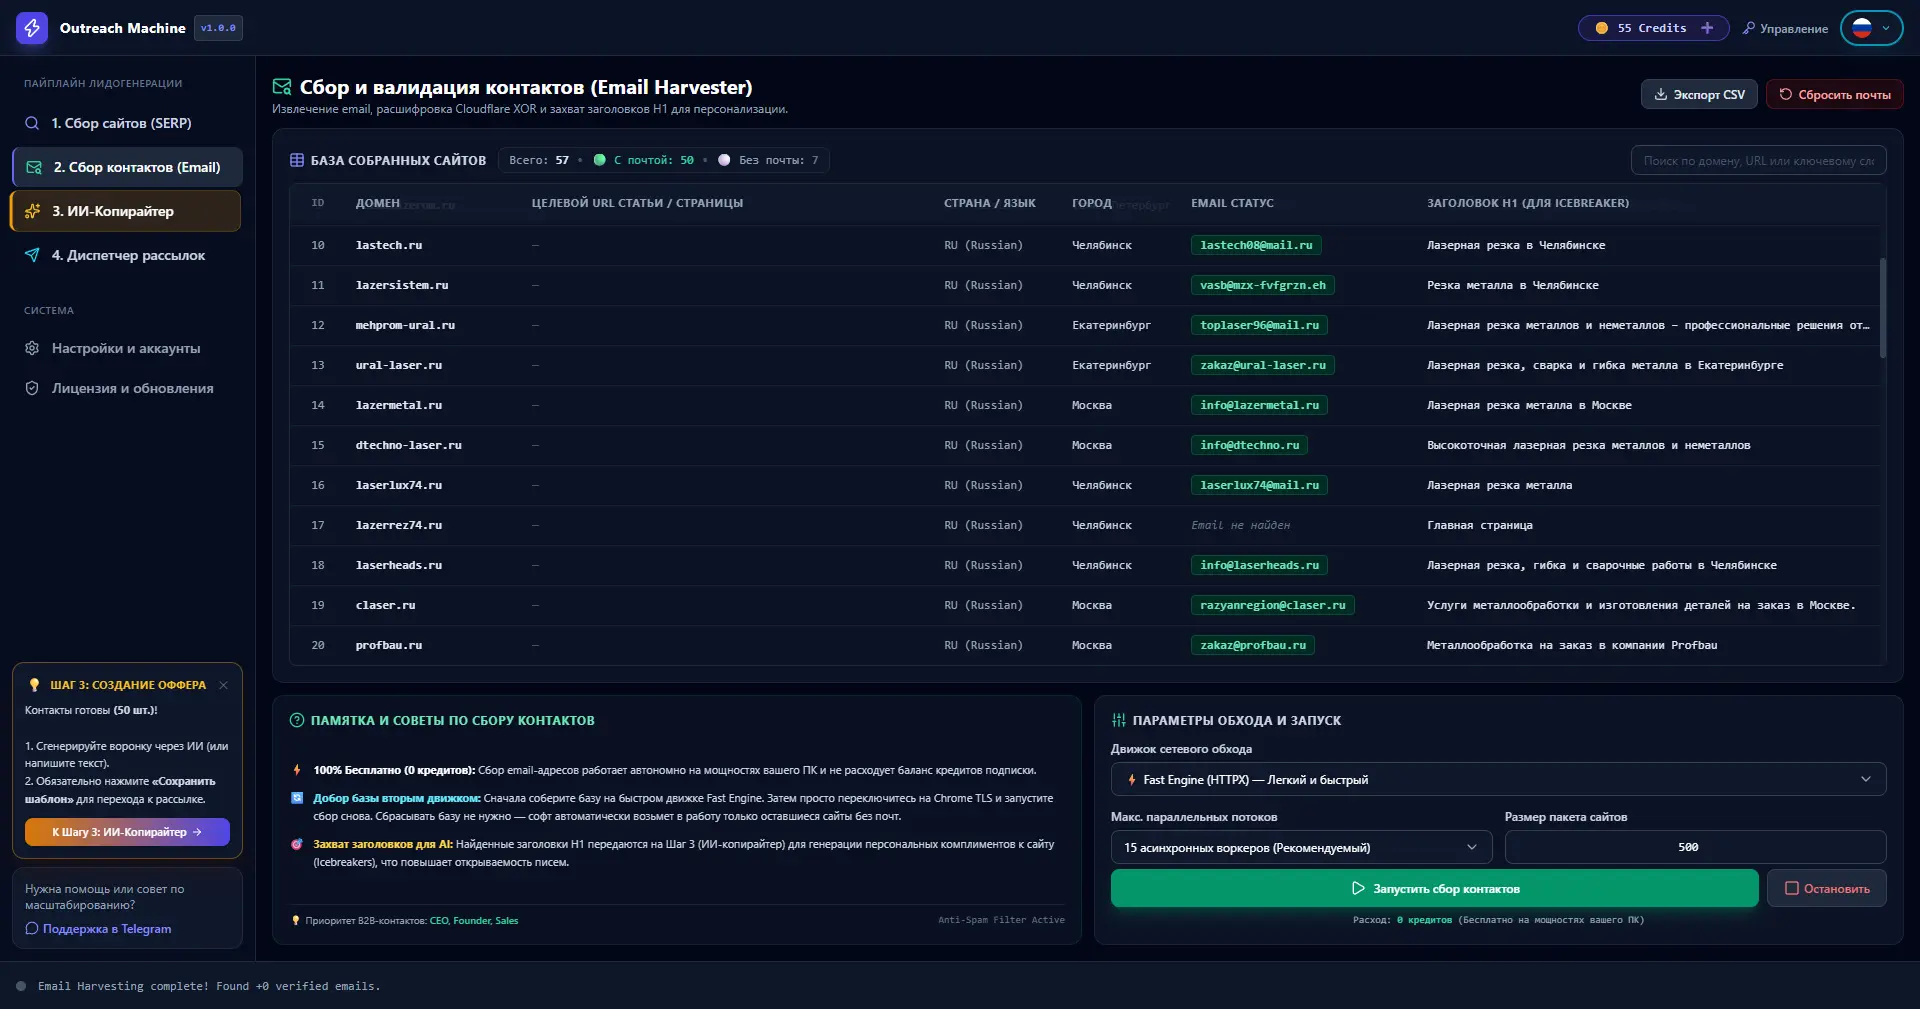Click the ДОМЕН column header
The image size is (1920, 1009).
click(378, 203)
